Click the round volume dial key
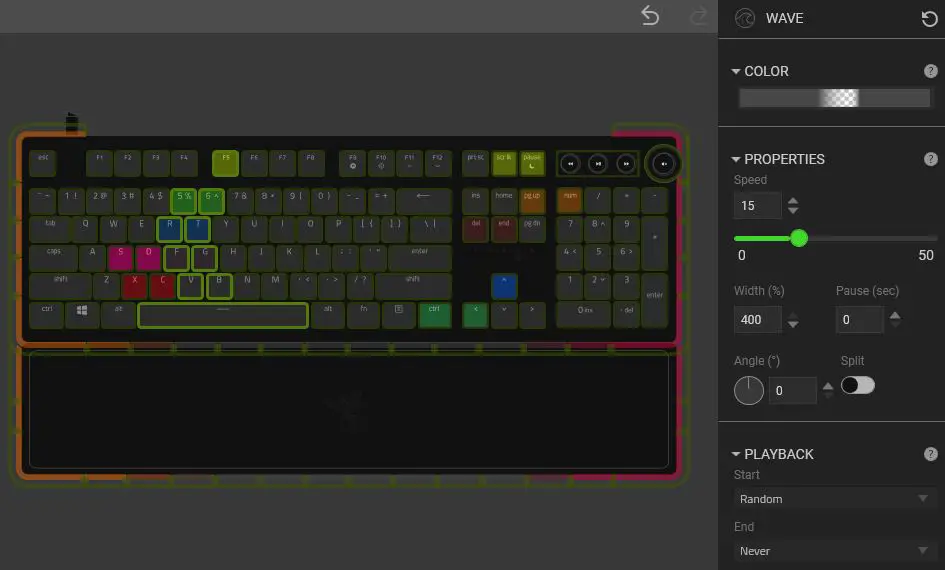 pos(664,163)
